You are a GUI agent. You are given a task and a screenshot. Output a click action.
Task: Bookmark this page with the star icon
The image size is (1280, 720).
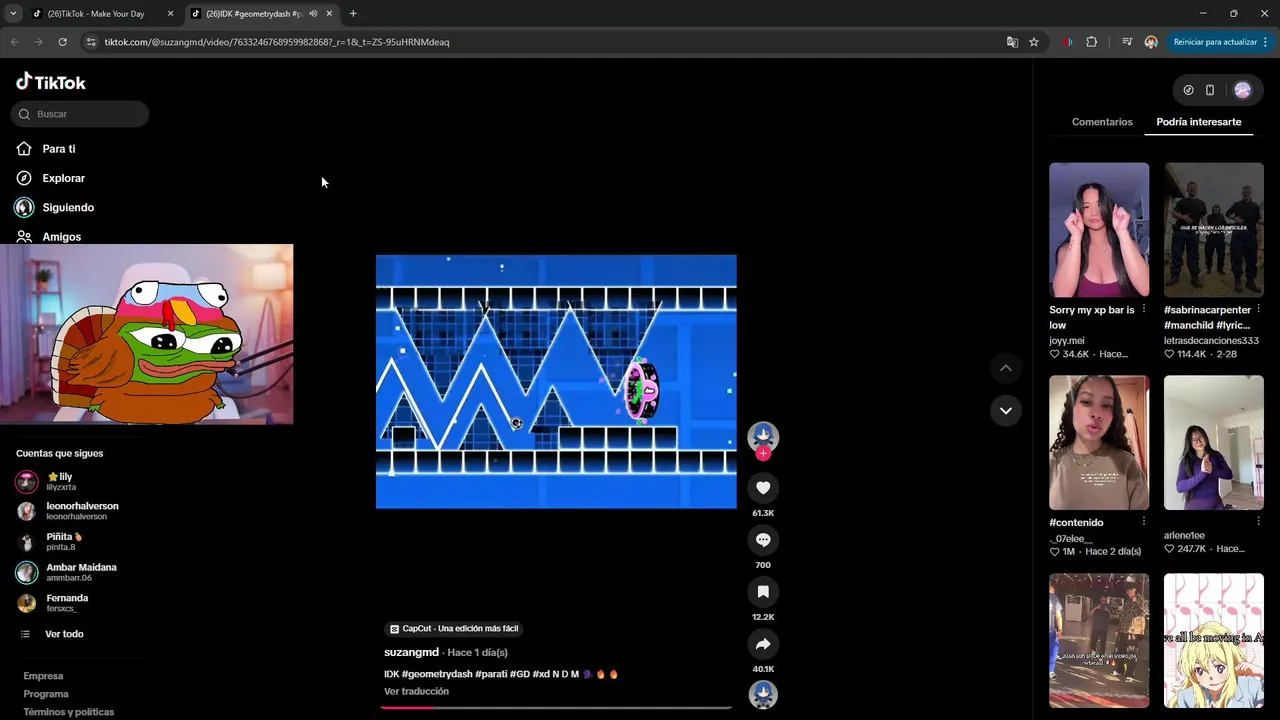click(x=1034, y=42)
